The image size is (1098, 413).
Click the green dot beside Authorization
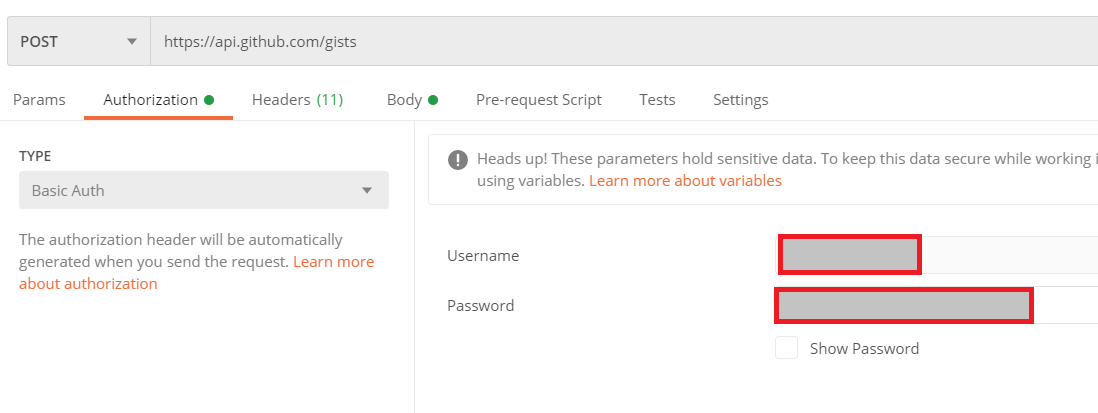pyautogui.click(x=209, y=100)
